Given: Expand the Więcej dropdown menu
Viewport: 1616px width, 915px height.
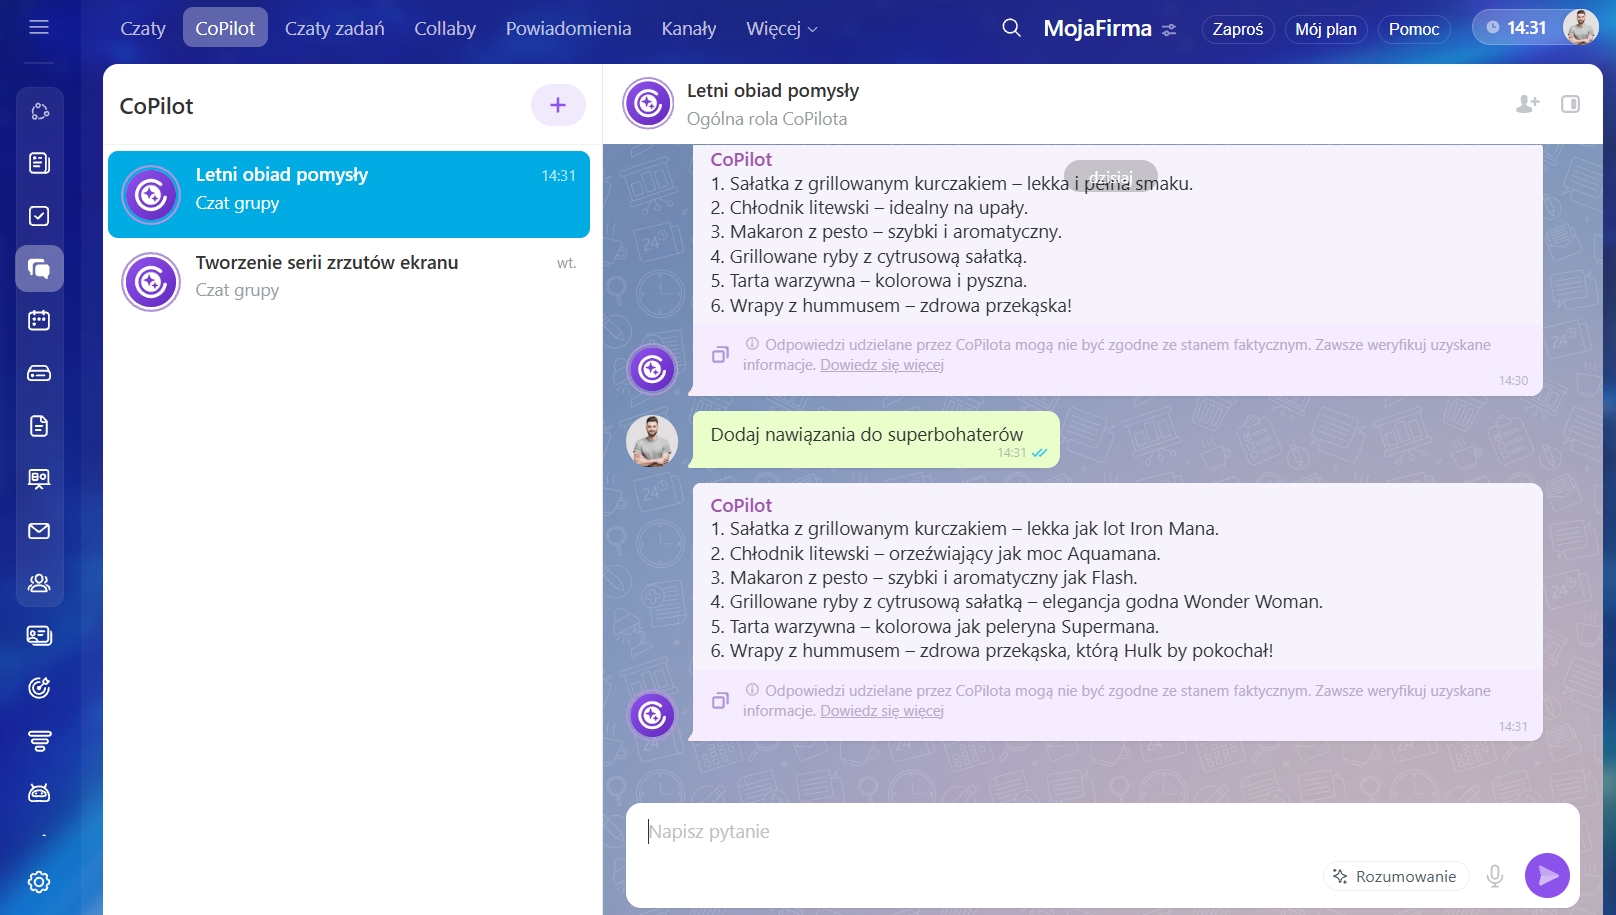Looking at the screenshot, I should 781,29.
